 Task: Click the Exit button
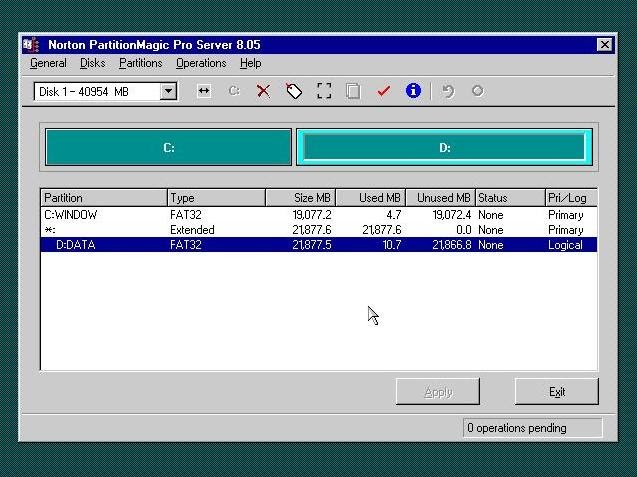557,392
